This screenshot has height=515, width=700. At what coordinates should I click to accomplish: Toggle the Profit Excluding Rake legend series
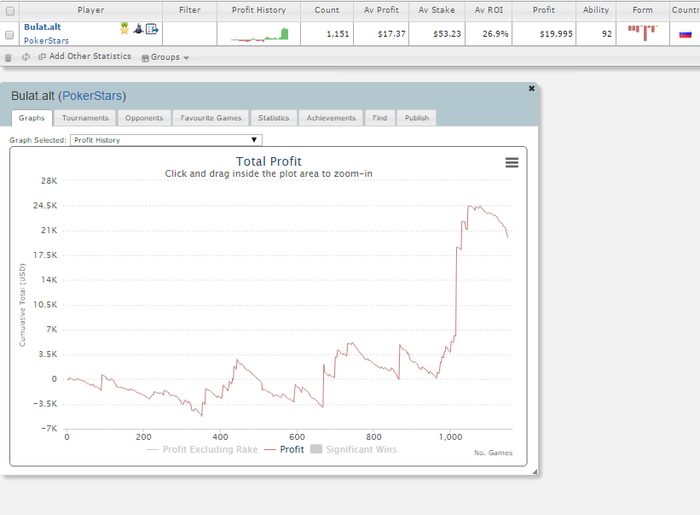point(202,449)
